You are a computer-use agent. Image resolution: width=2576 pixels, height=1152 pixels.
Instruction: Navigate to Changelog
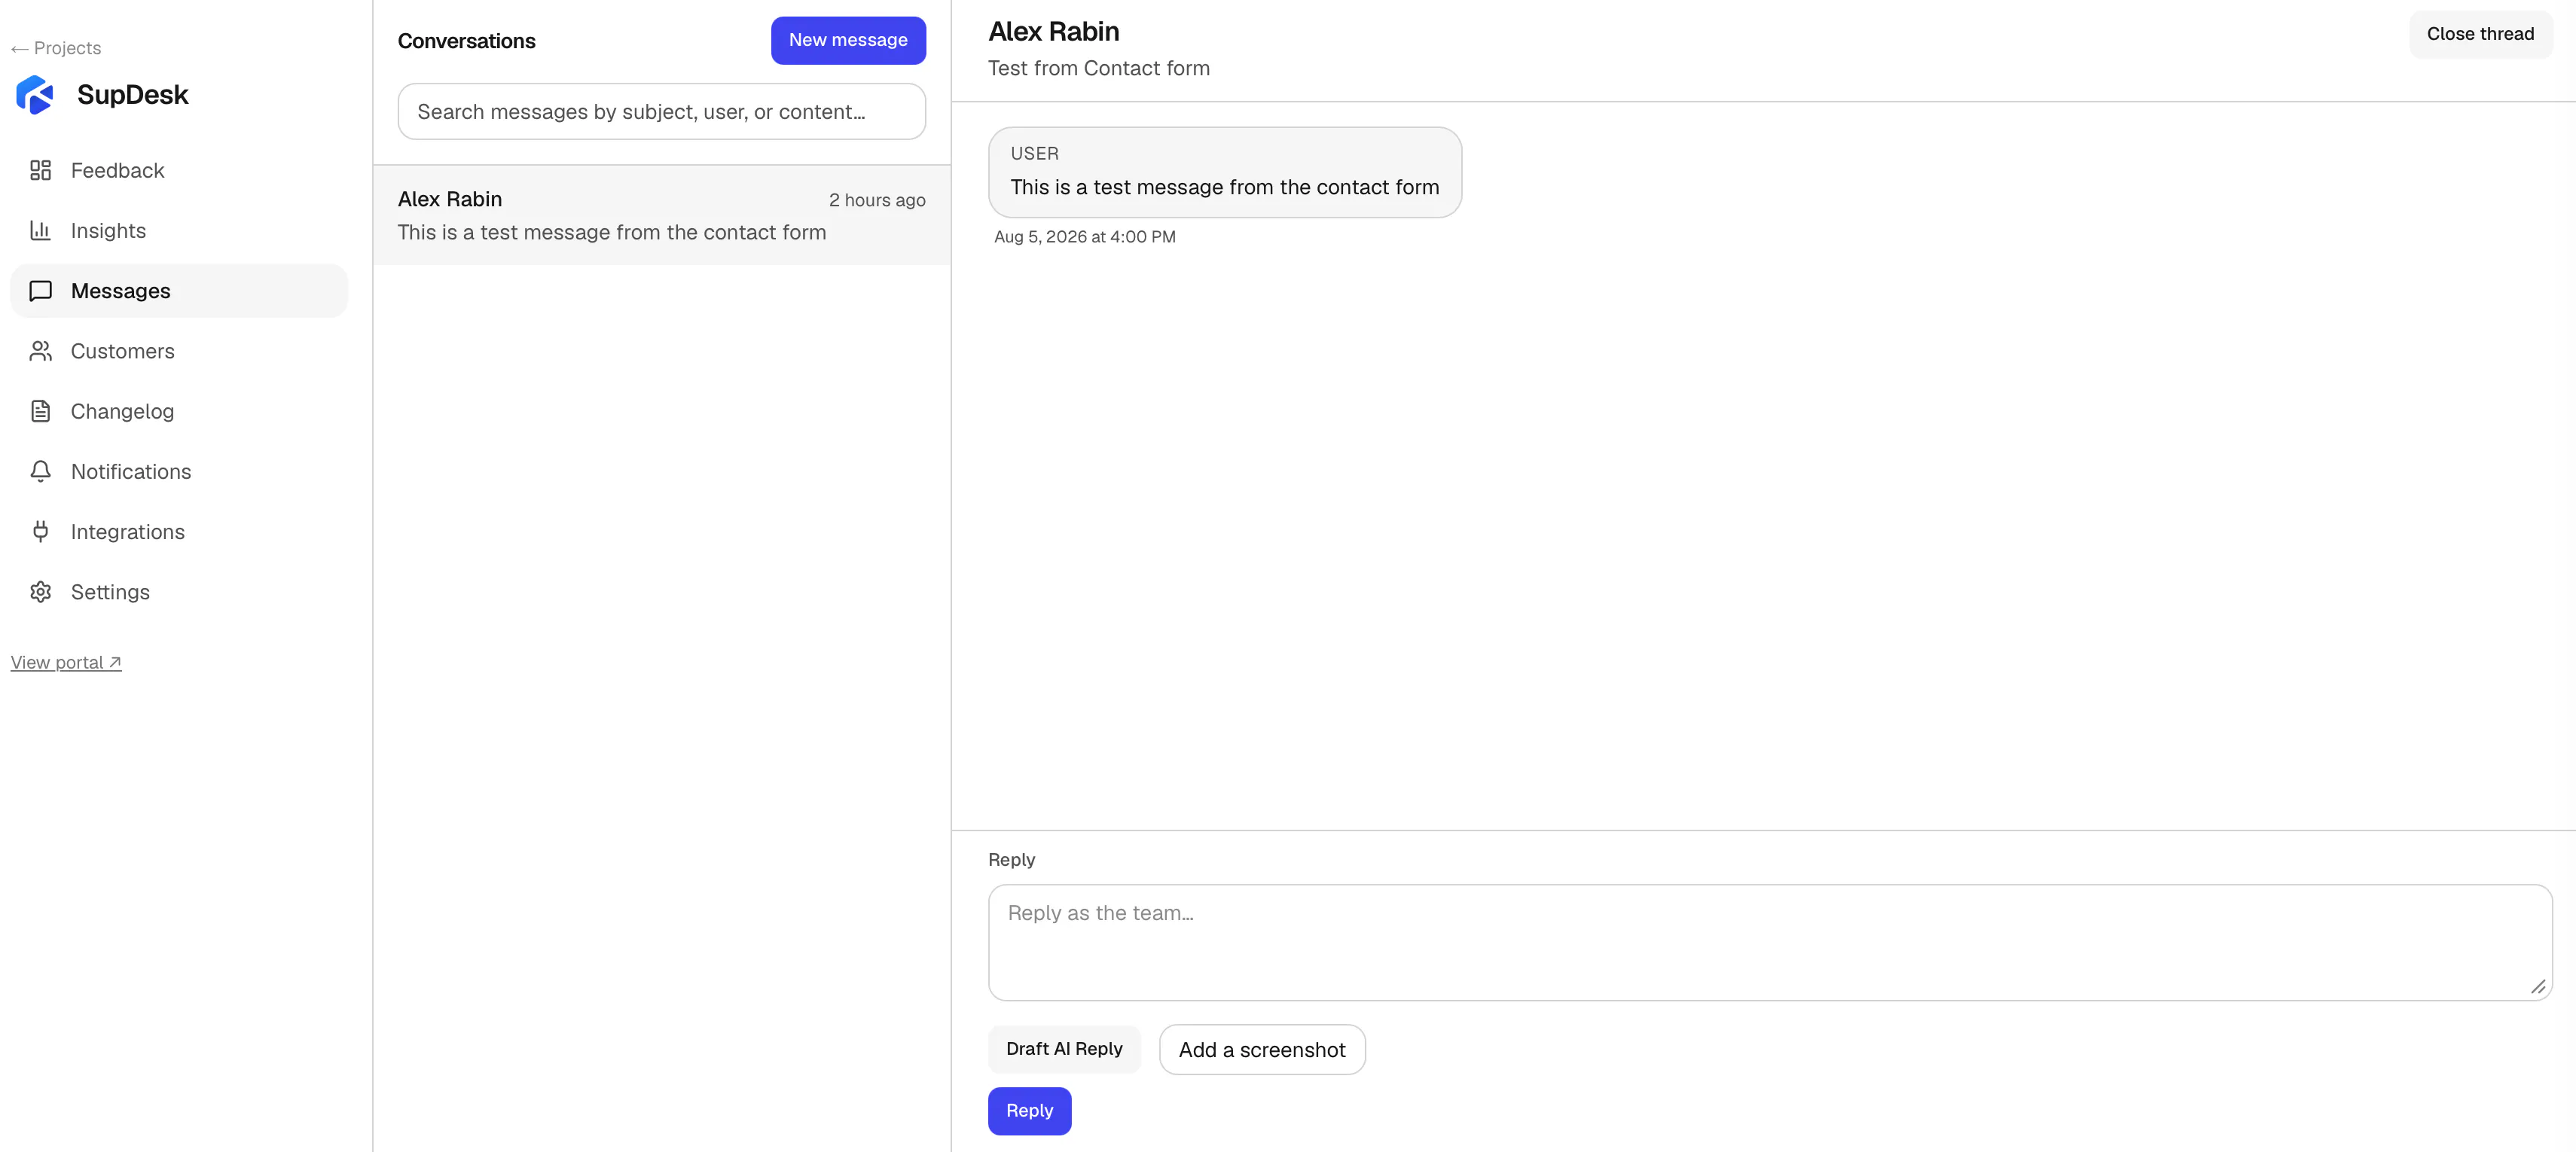point(179,411)
